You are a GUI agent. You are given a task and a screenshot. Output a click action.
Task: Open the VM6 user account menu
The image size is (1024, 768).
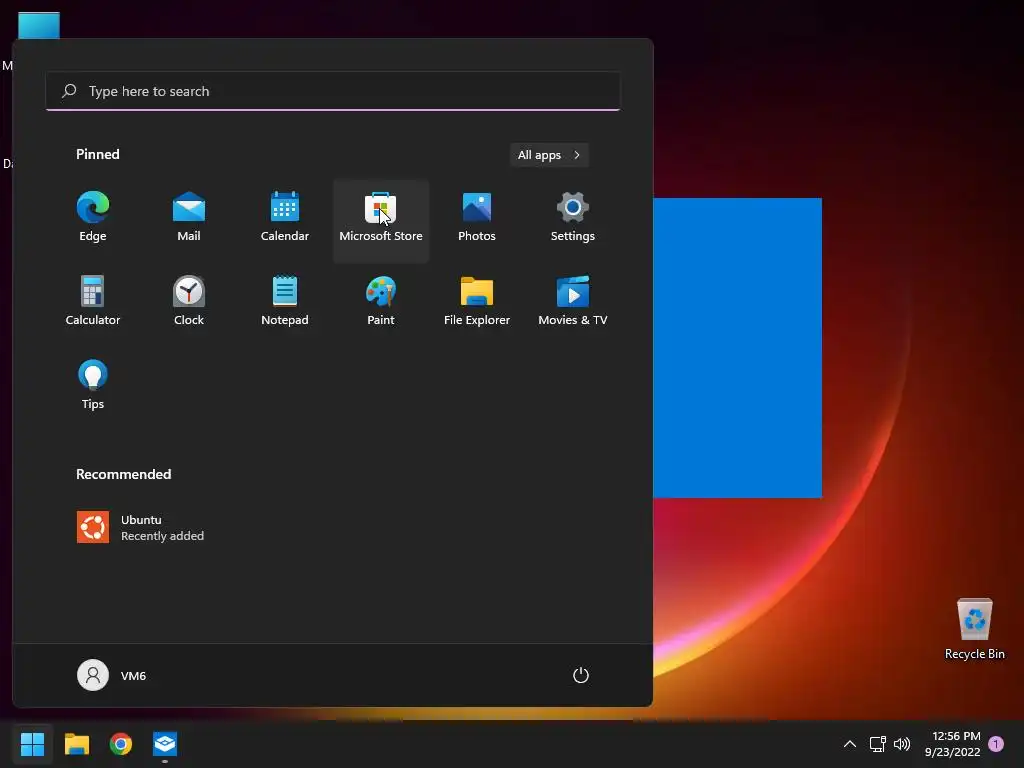click(x=112, y=675)
